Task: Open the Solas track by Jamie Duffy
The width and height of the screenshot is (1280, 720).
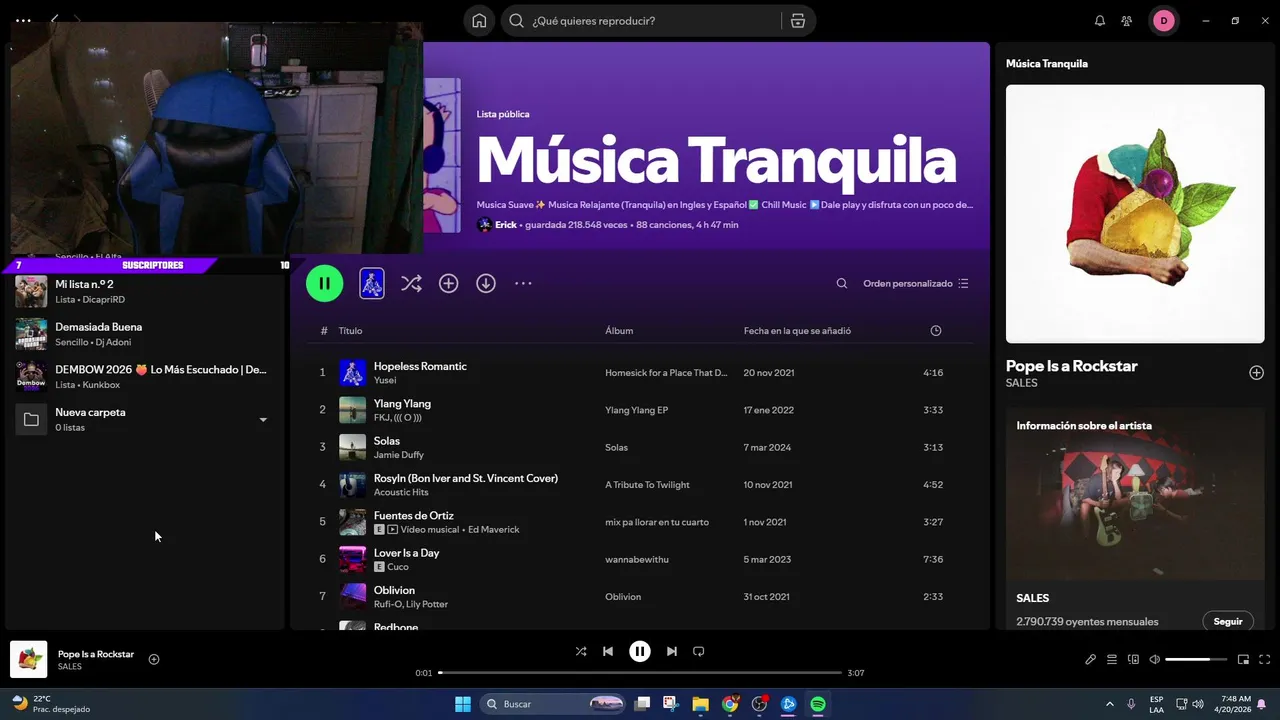Action: 640,447
